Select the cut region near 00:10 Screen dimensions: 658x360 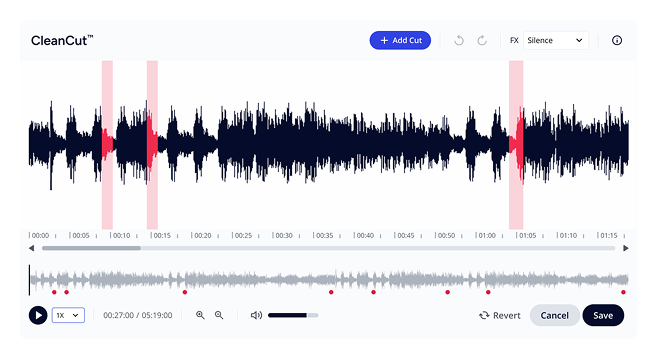point(107,145)
